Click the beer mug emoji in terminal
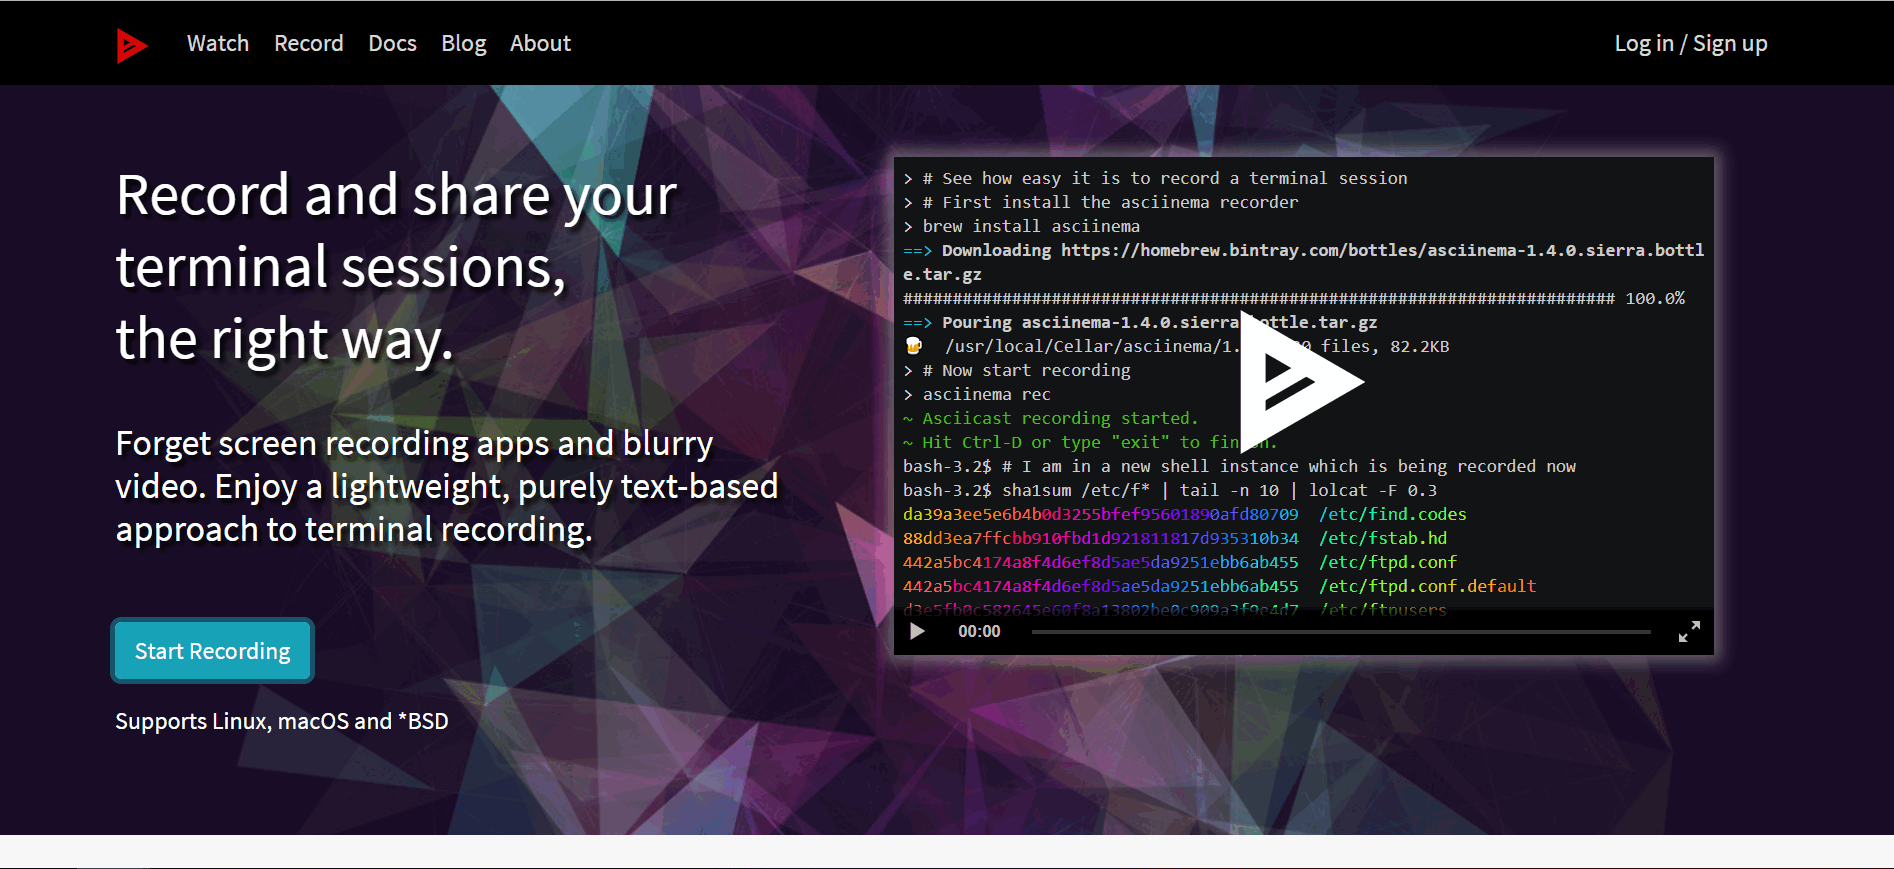This screenshot has height=869, width=1894. (913, 346)
